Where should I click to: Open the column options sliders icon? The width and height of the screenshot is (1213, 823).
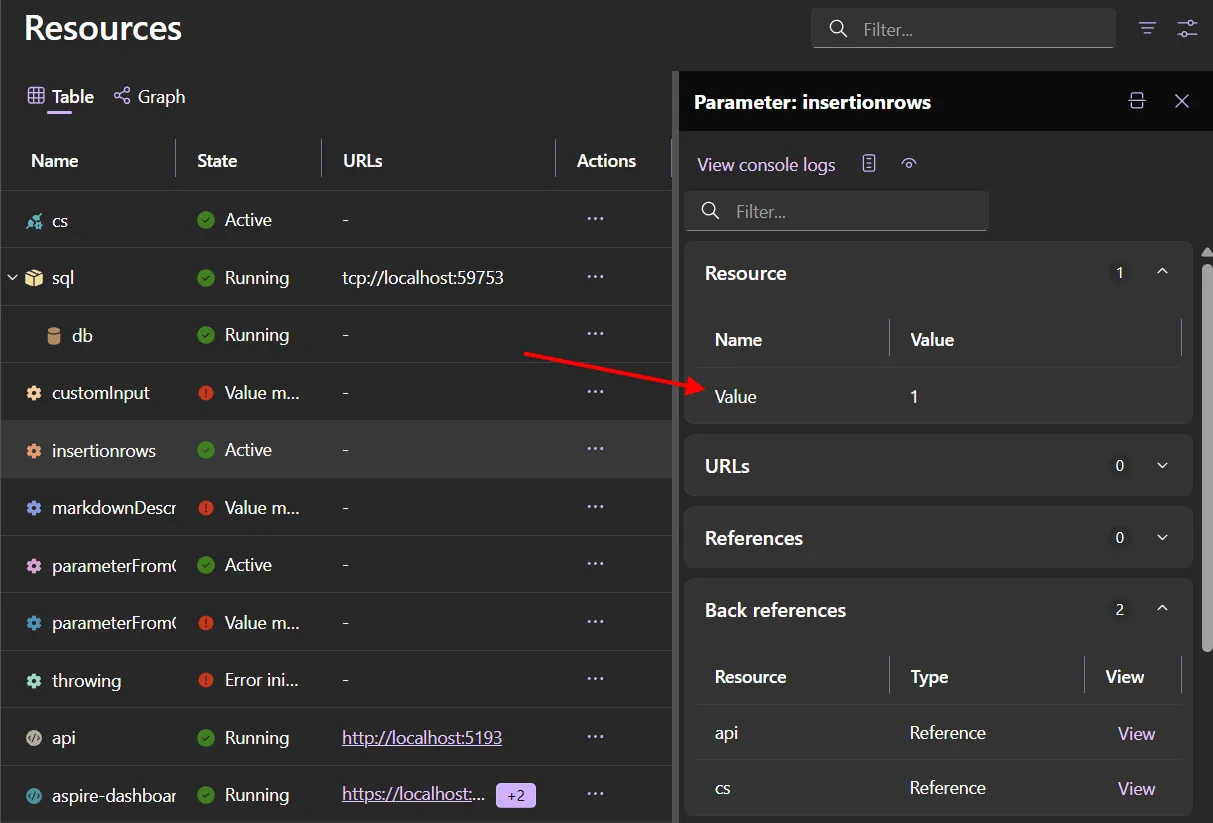tap(1187, 28)
